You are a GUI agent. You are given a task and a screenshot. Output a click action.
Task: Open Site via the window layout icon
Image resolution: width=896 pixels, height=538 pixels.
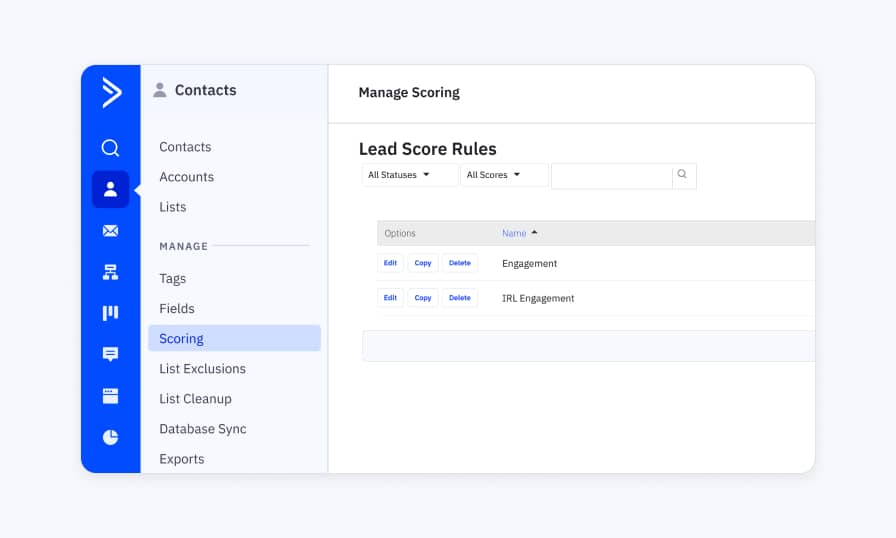[110, 396]
